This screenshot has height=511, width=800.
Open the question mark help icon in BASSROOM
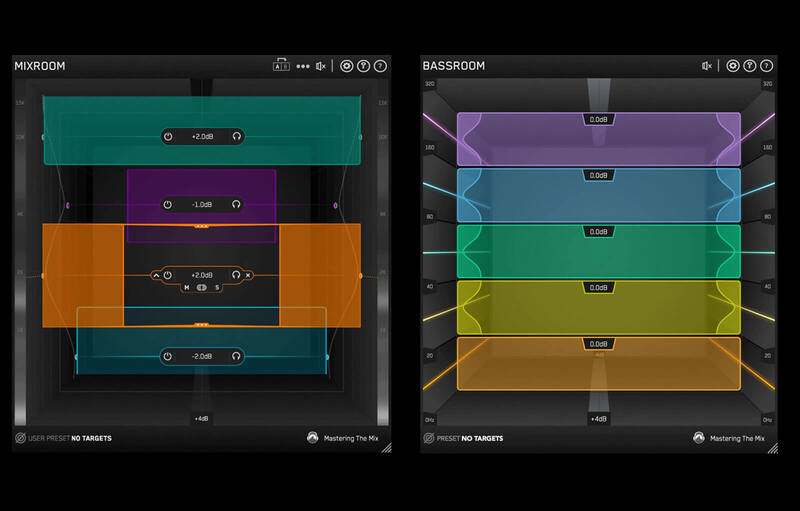(x=766, y=66)
